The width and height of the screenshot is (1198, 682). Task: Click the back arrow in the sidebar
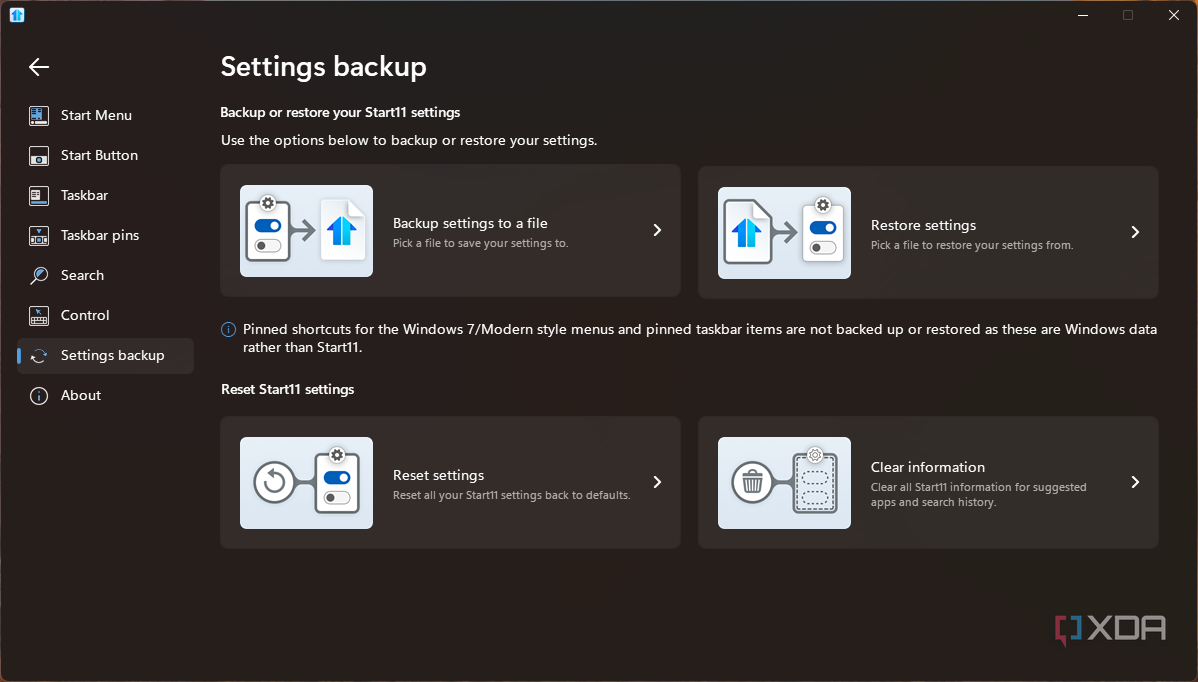pos(39,67)
